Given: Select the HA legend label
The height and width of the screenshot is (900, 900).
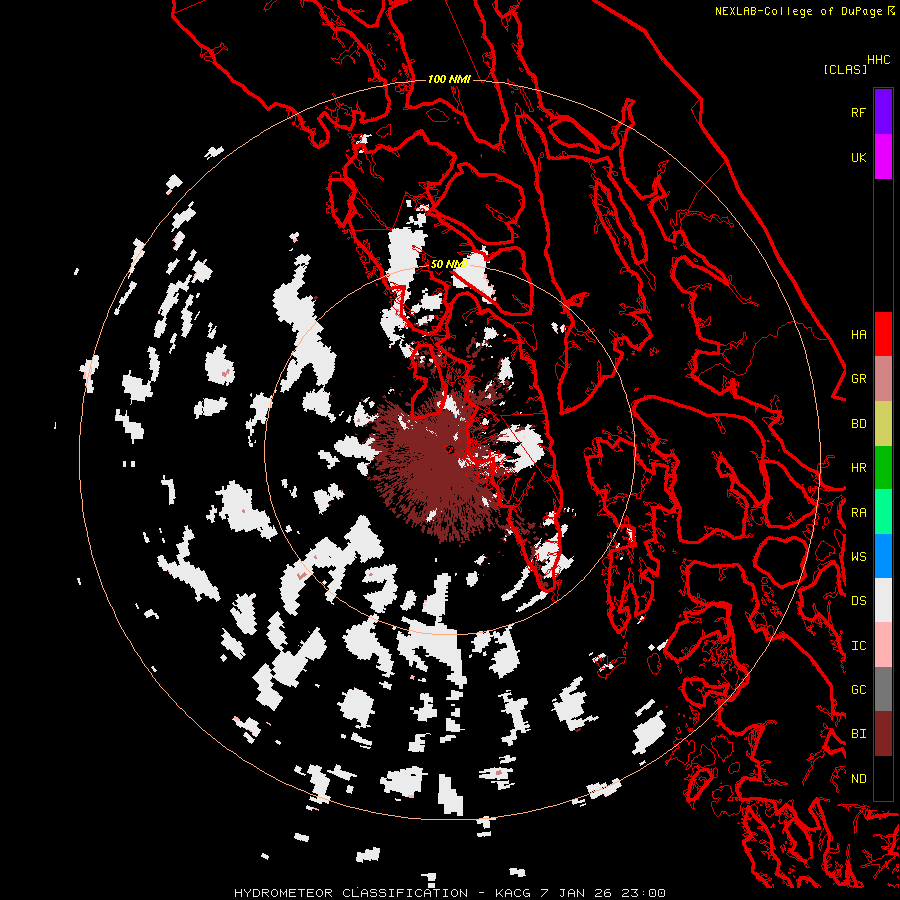Looking at the screenshot, I should point(858,334).
